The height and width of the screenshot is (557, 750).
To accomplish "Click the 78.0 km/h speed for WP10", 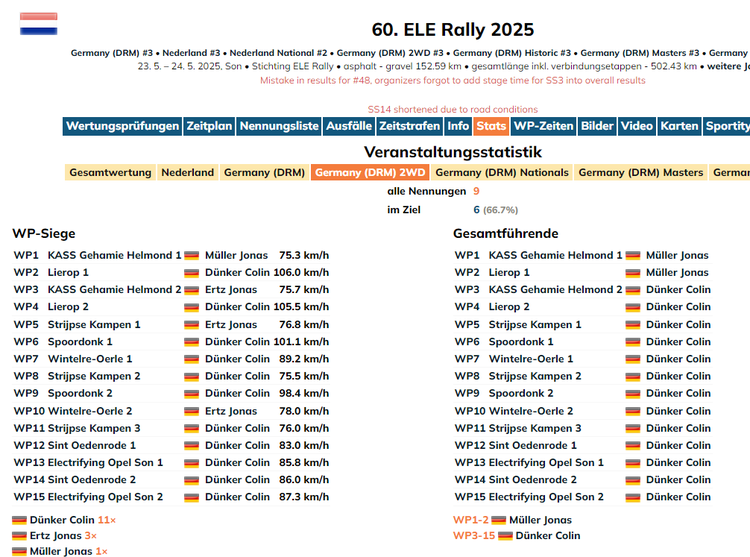I will 304,411.
